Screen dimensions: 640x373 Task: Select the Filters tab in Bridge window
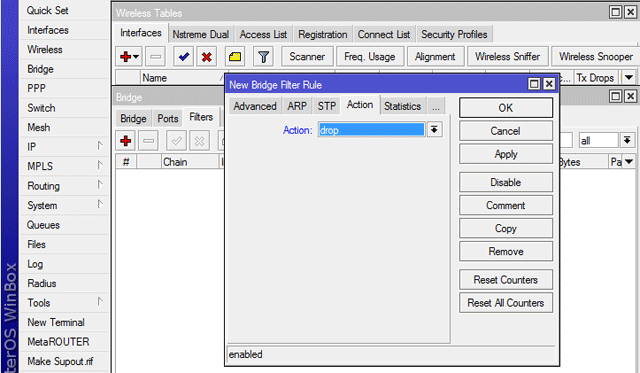[201, 117]
